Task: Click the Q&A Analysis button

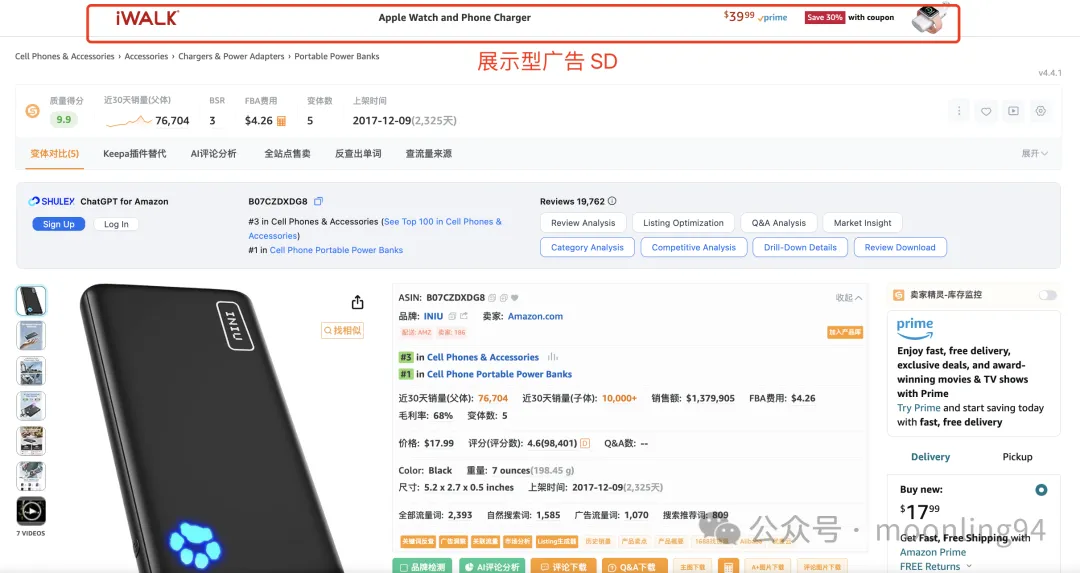Action: [778, 222]
